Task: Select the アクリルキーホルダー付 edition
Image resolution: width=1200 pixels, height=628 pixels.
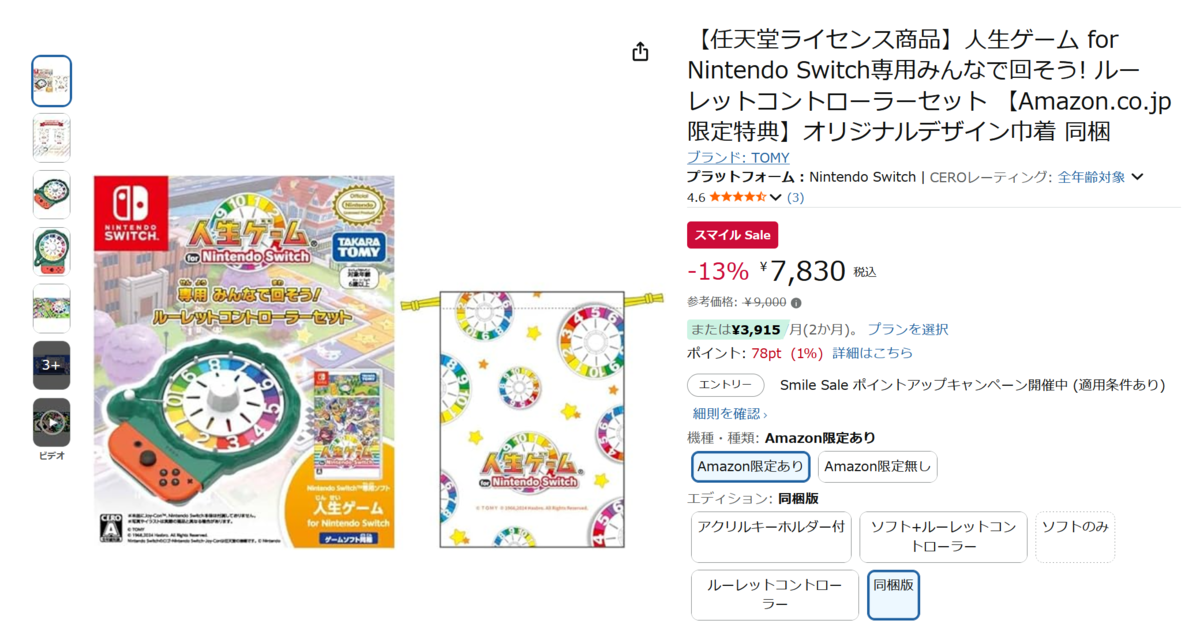Action: pyautogui.click(x=771, y=537)
